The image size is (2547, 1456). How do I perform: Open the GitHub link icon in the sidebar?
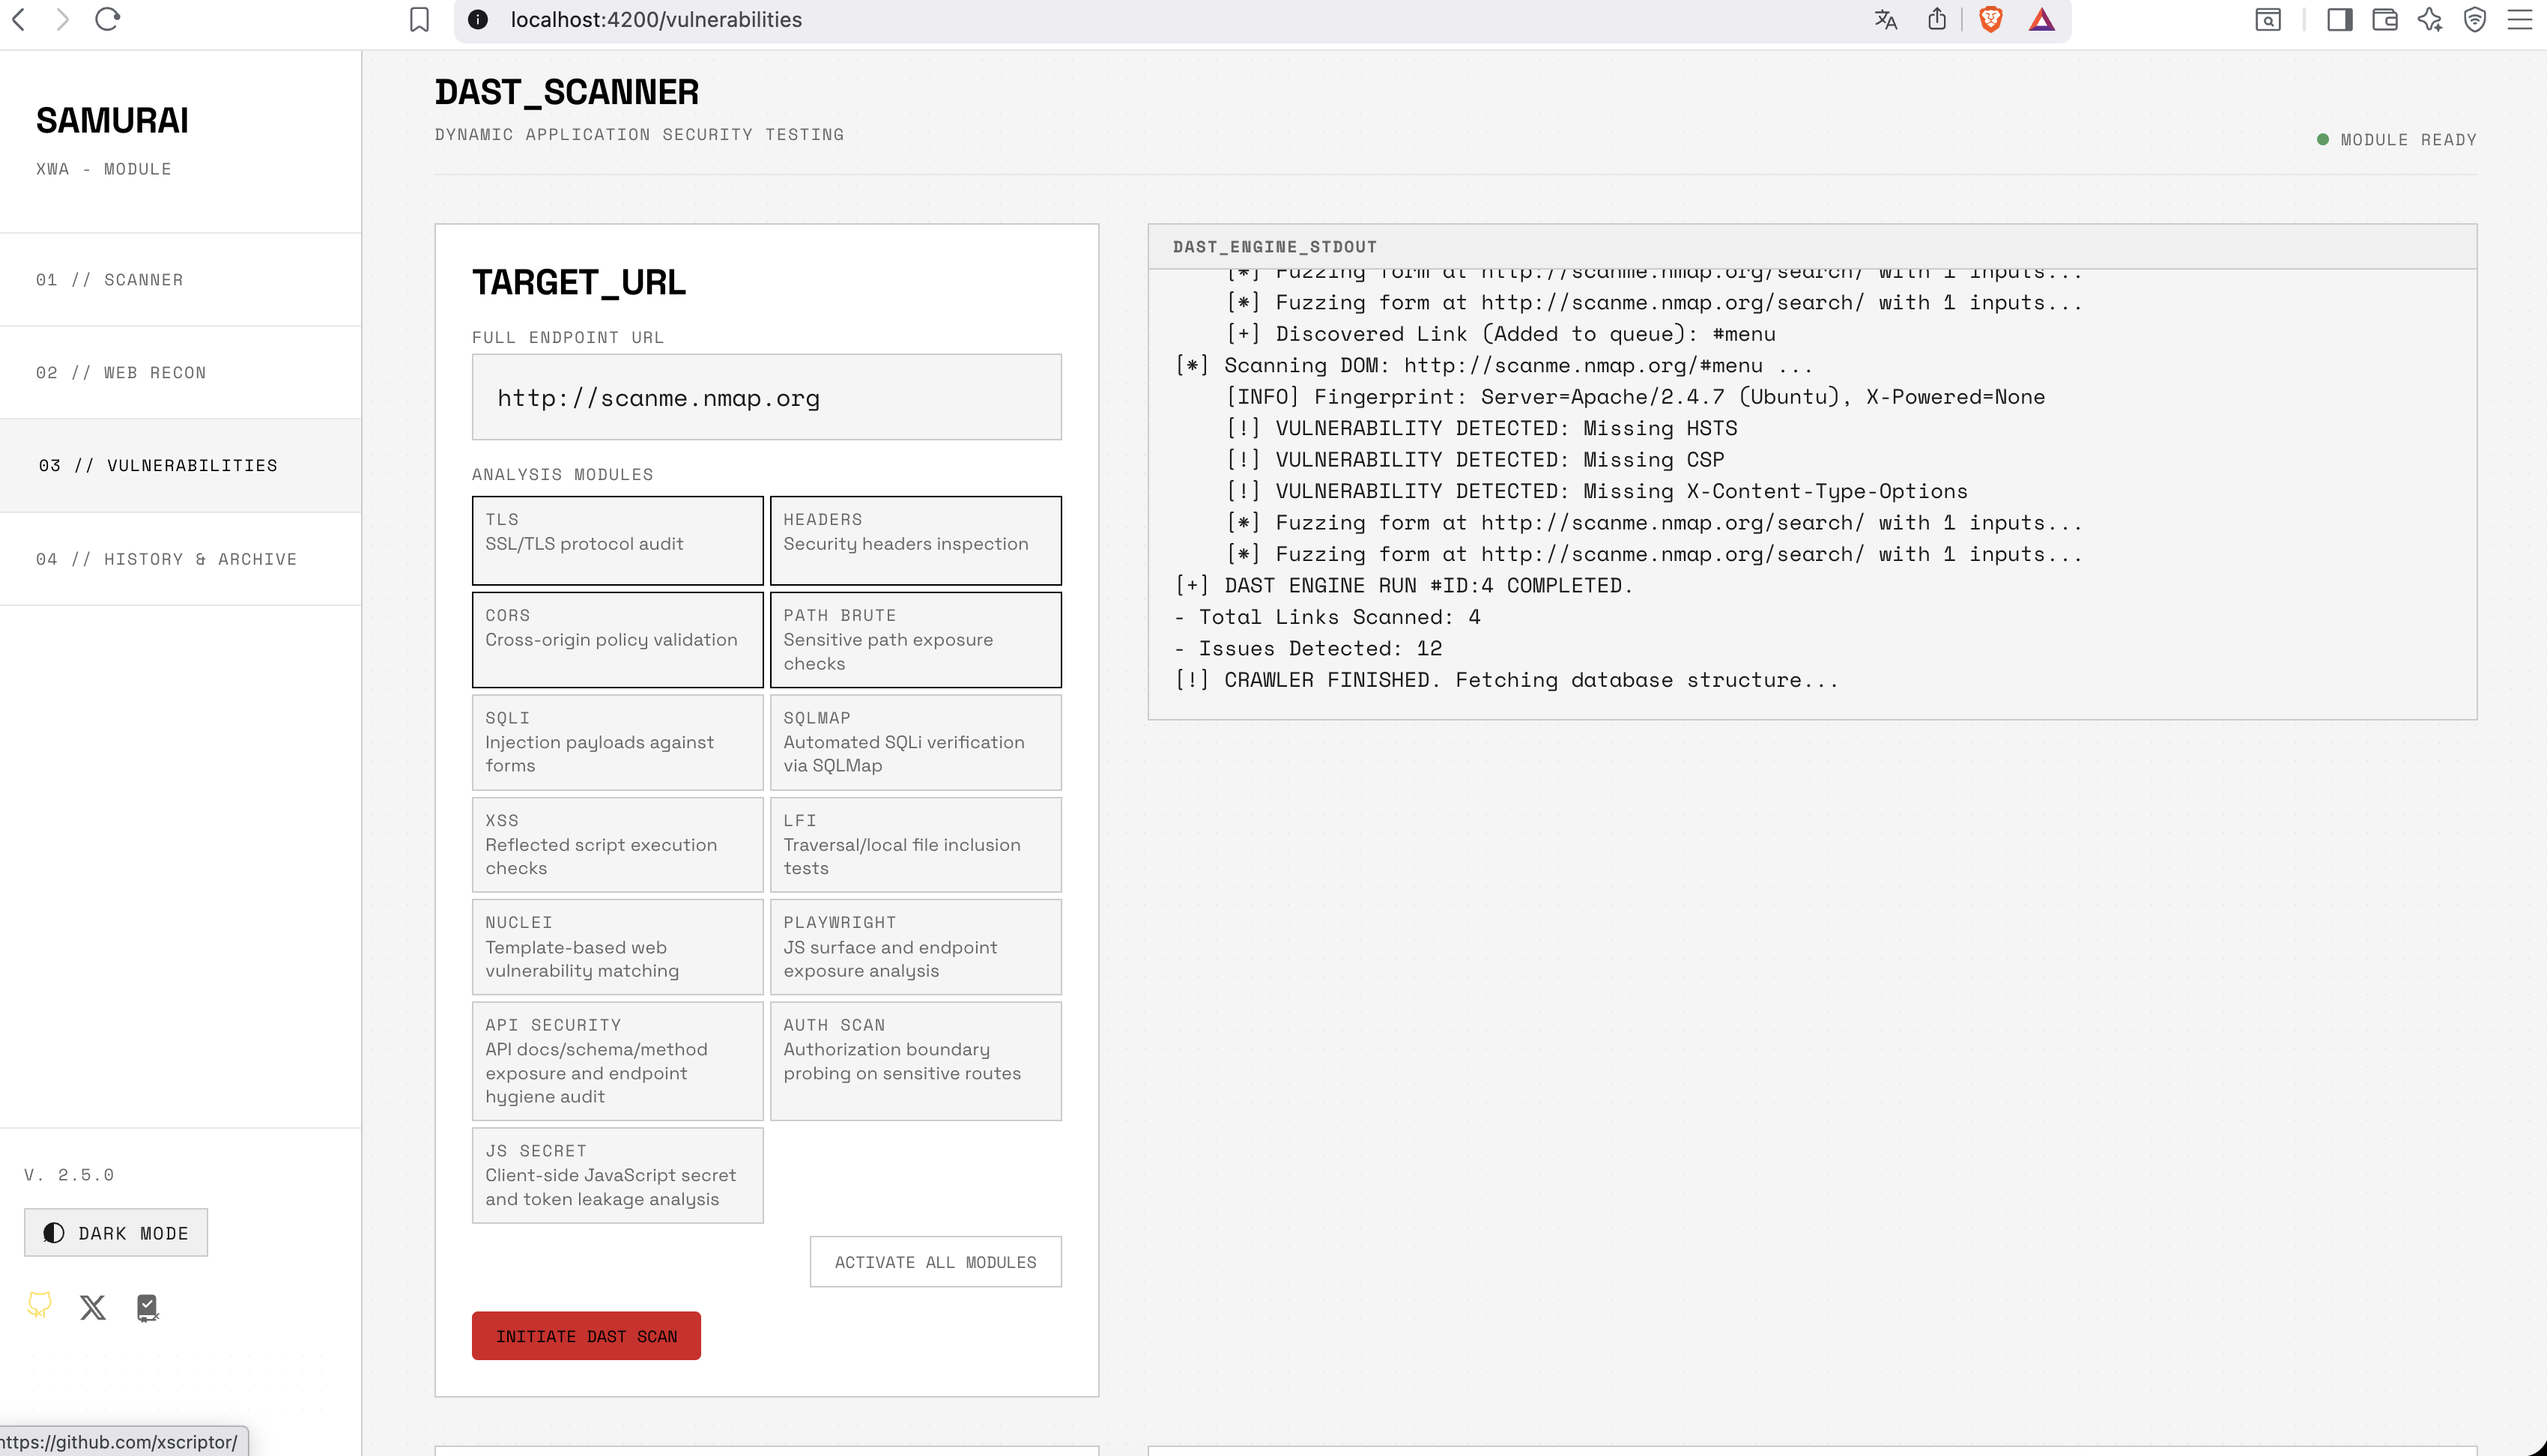tap(40, 1306)
